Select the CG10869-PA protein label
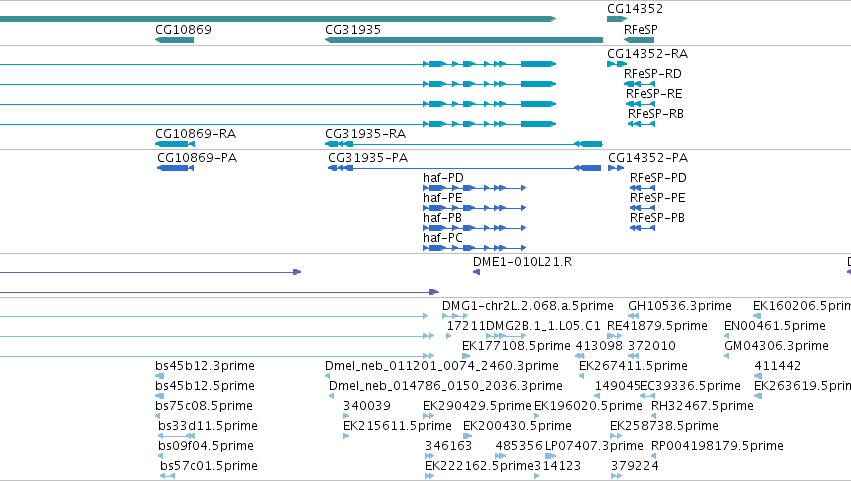The height and width of the screenshot is (481, 851). pyautogui.click(x=197, y=158)
